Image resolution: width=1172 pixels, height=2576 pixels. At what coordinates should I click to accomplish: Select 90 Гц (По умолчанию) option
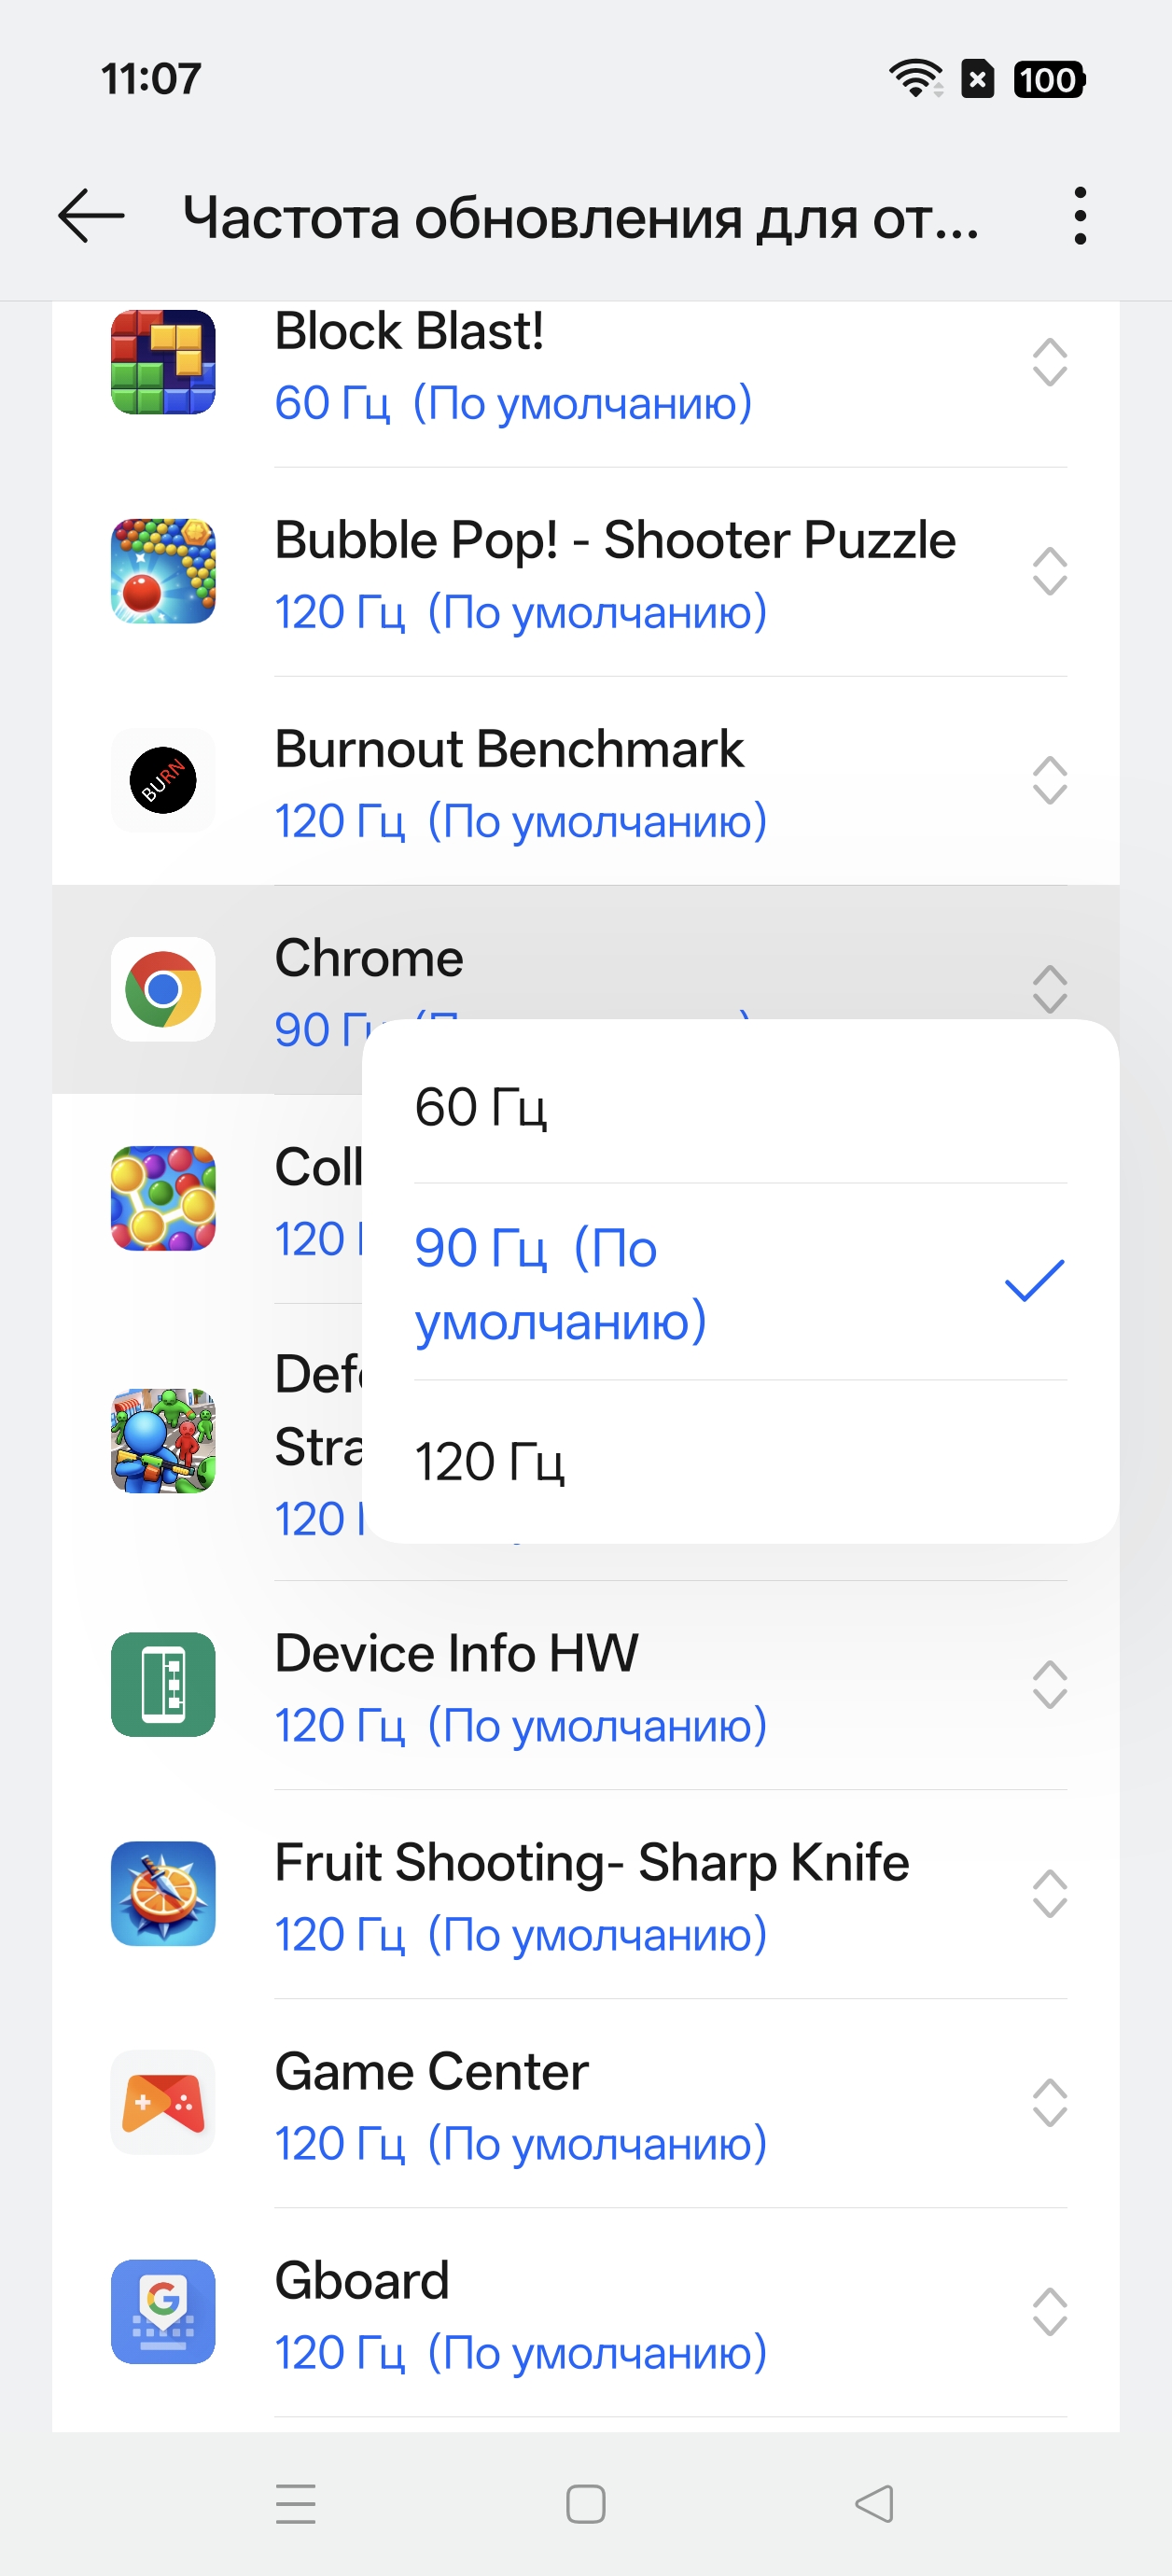[x=740, y=1283]
